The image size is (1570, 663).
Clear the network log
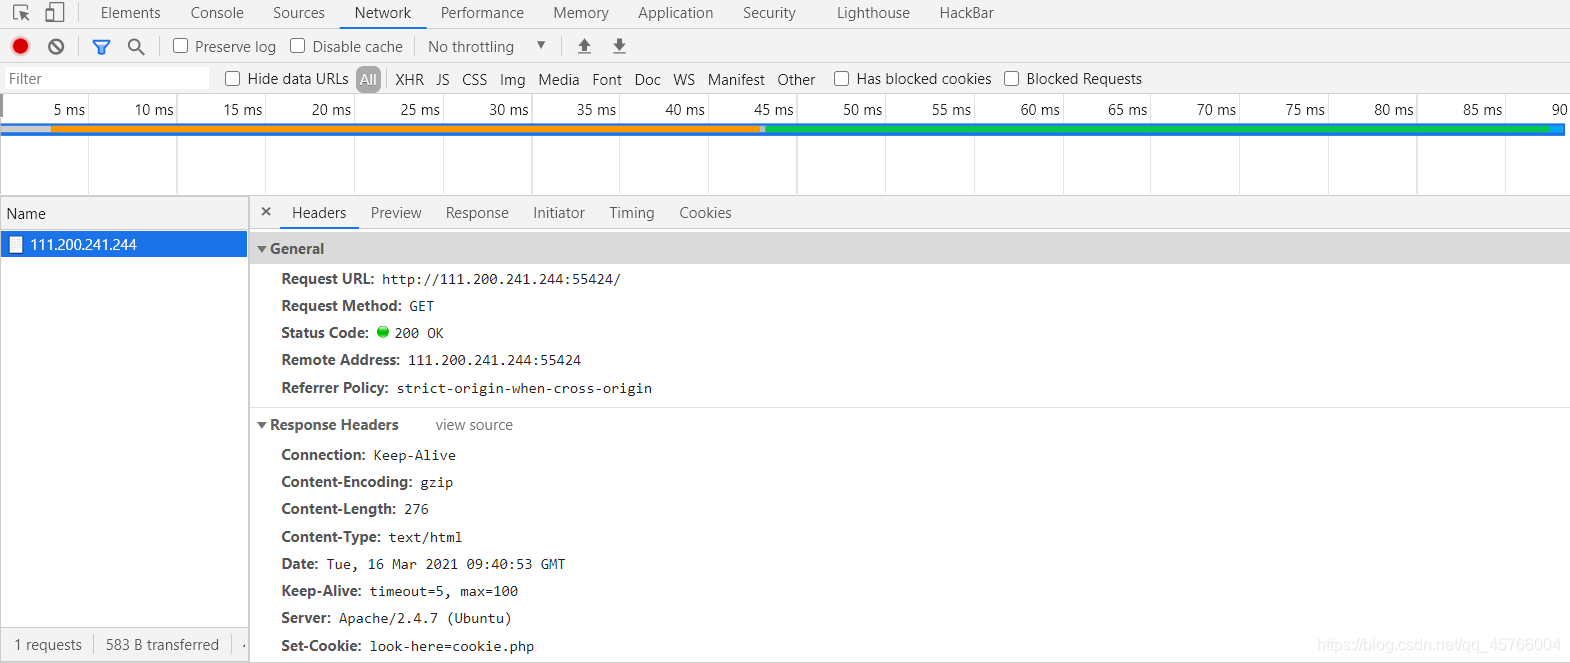56,46
